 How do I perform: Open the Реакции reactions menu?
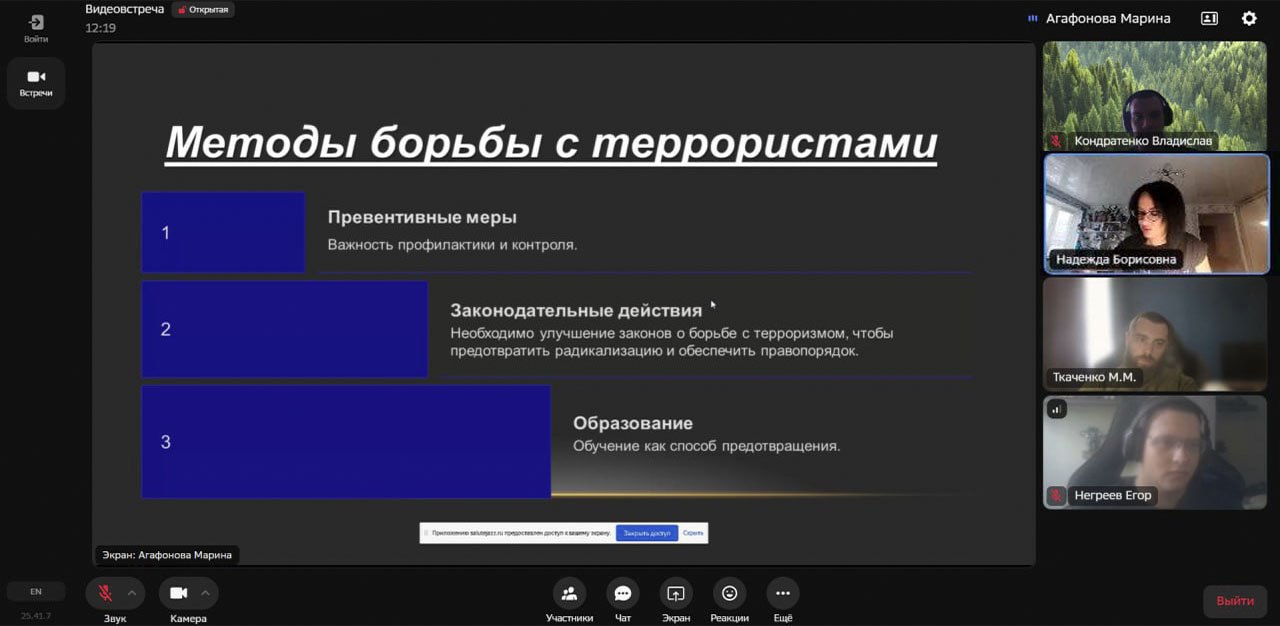729,594
